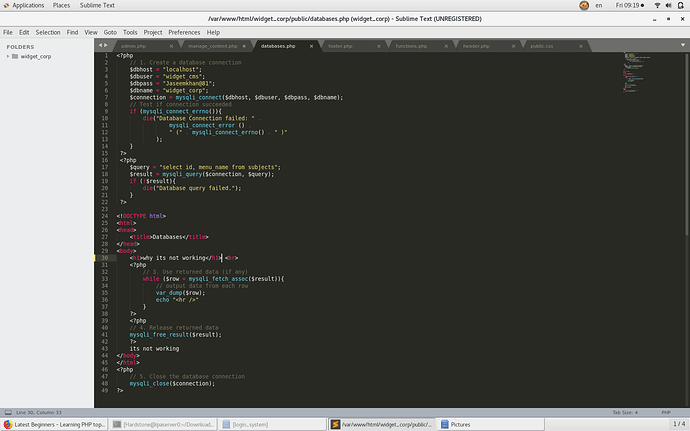Switch to the header.php tab
The width and height of the screenshot is (690, 431).
[476, 46]
